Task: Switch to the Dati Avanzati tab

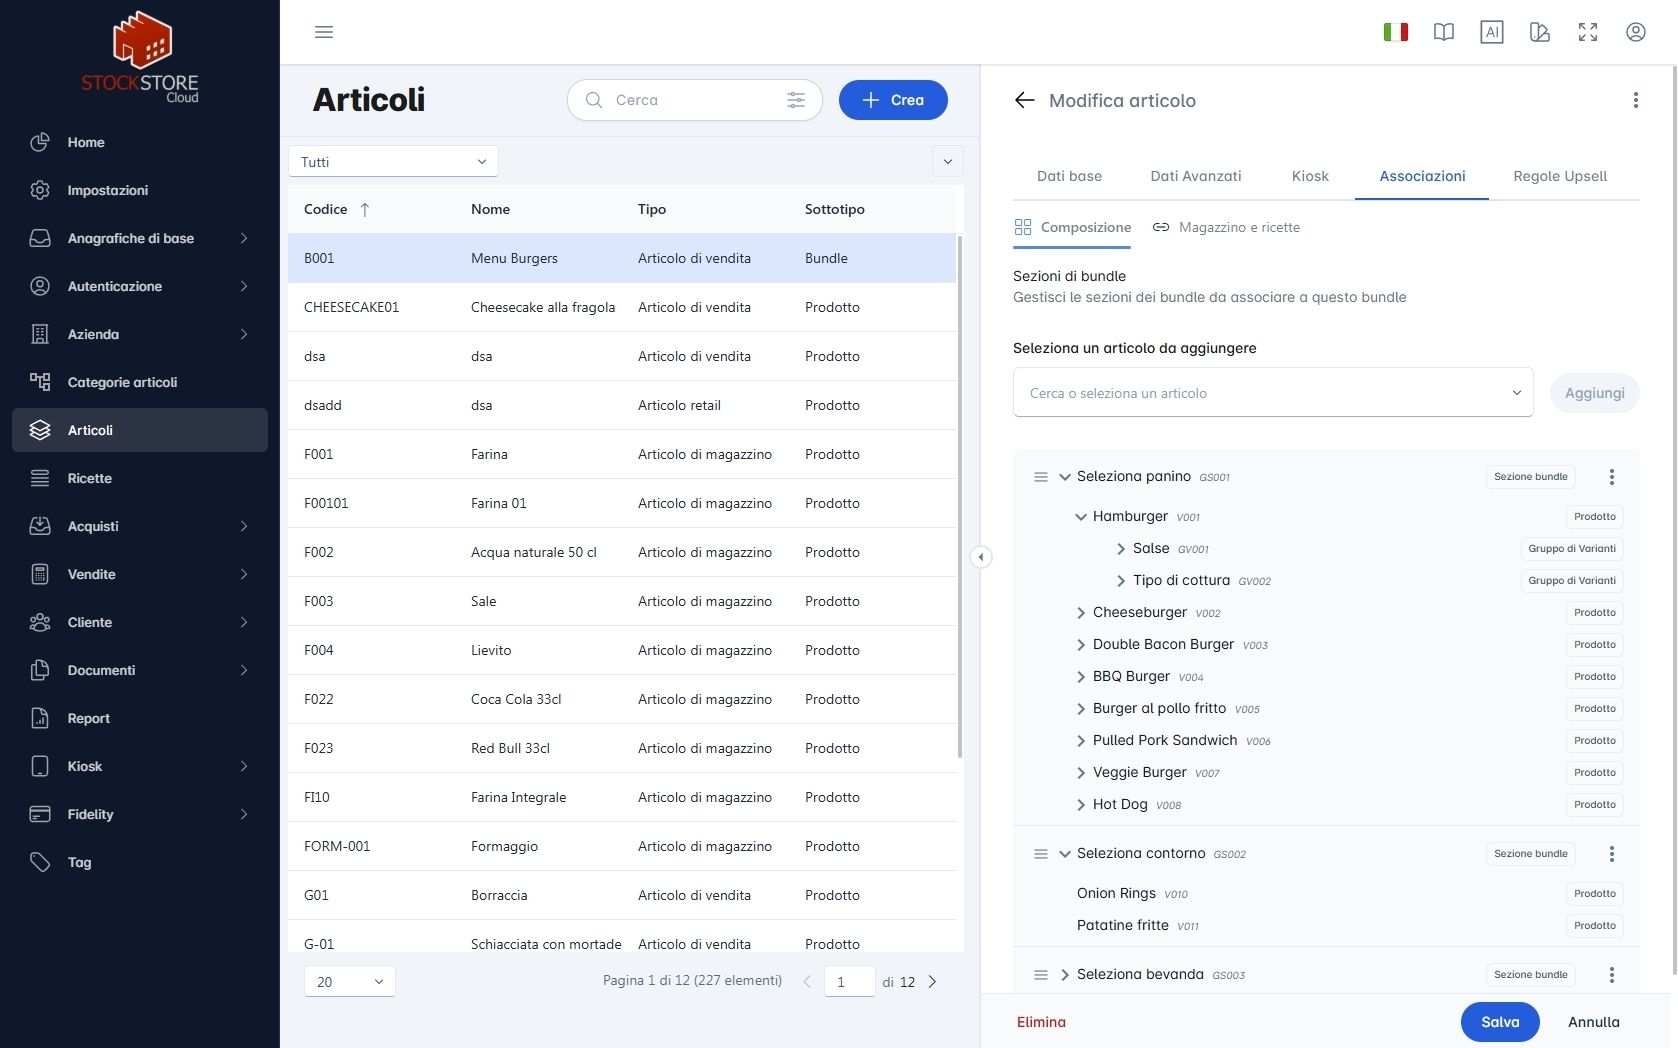Action: tap(1196, 176)
